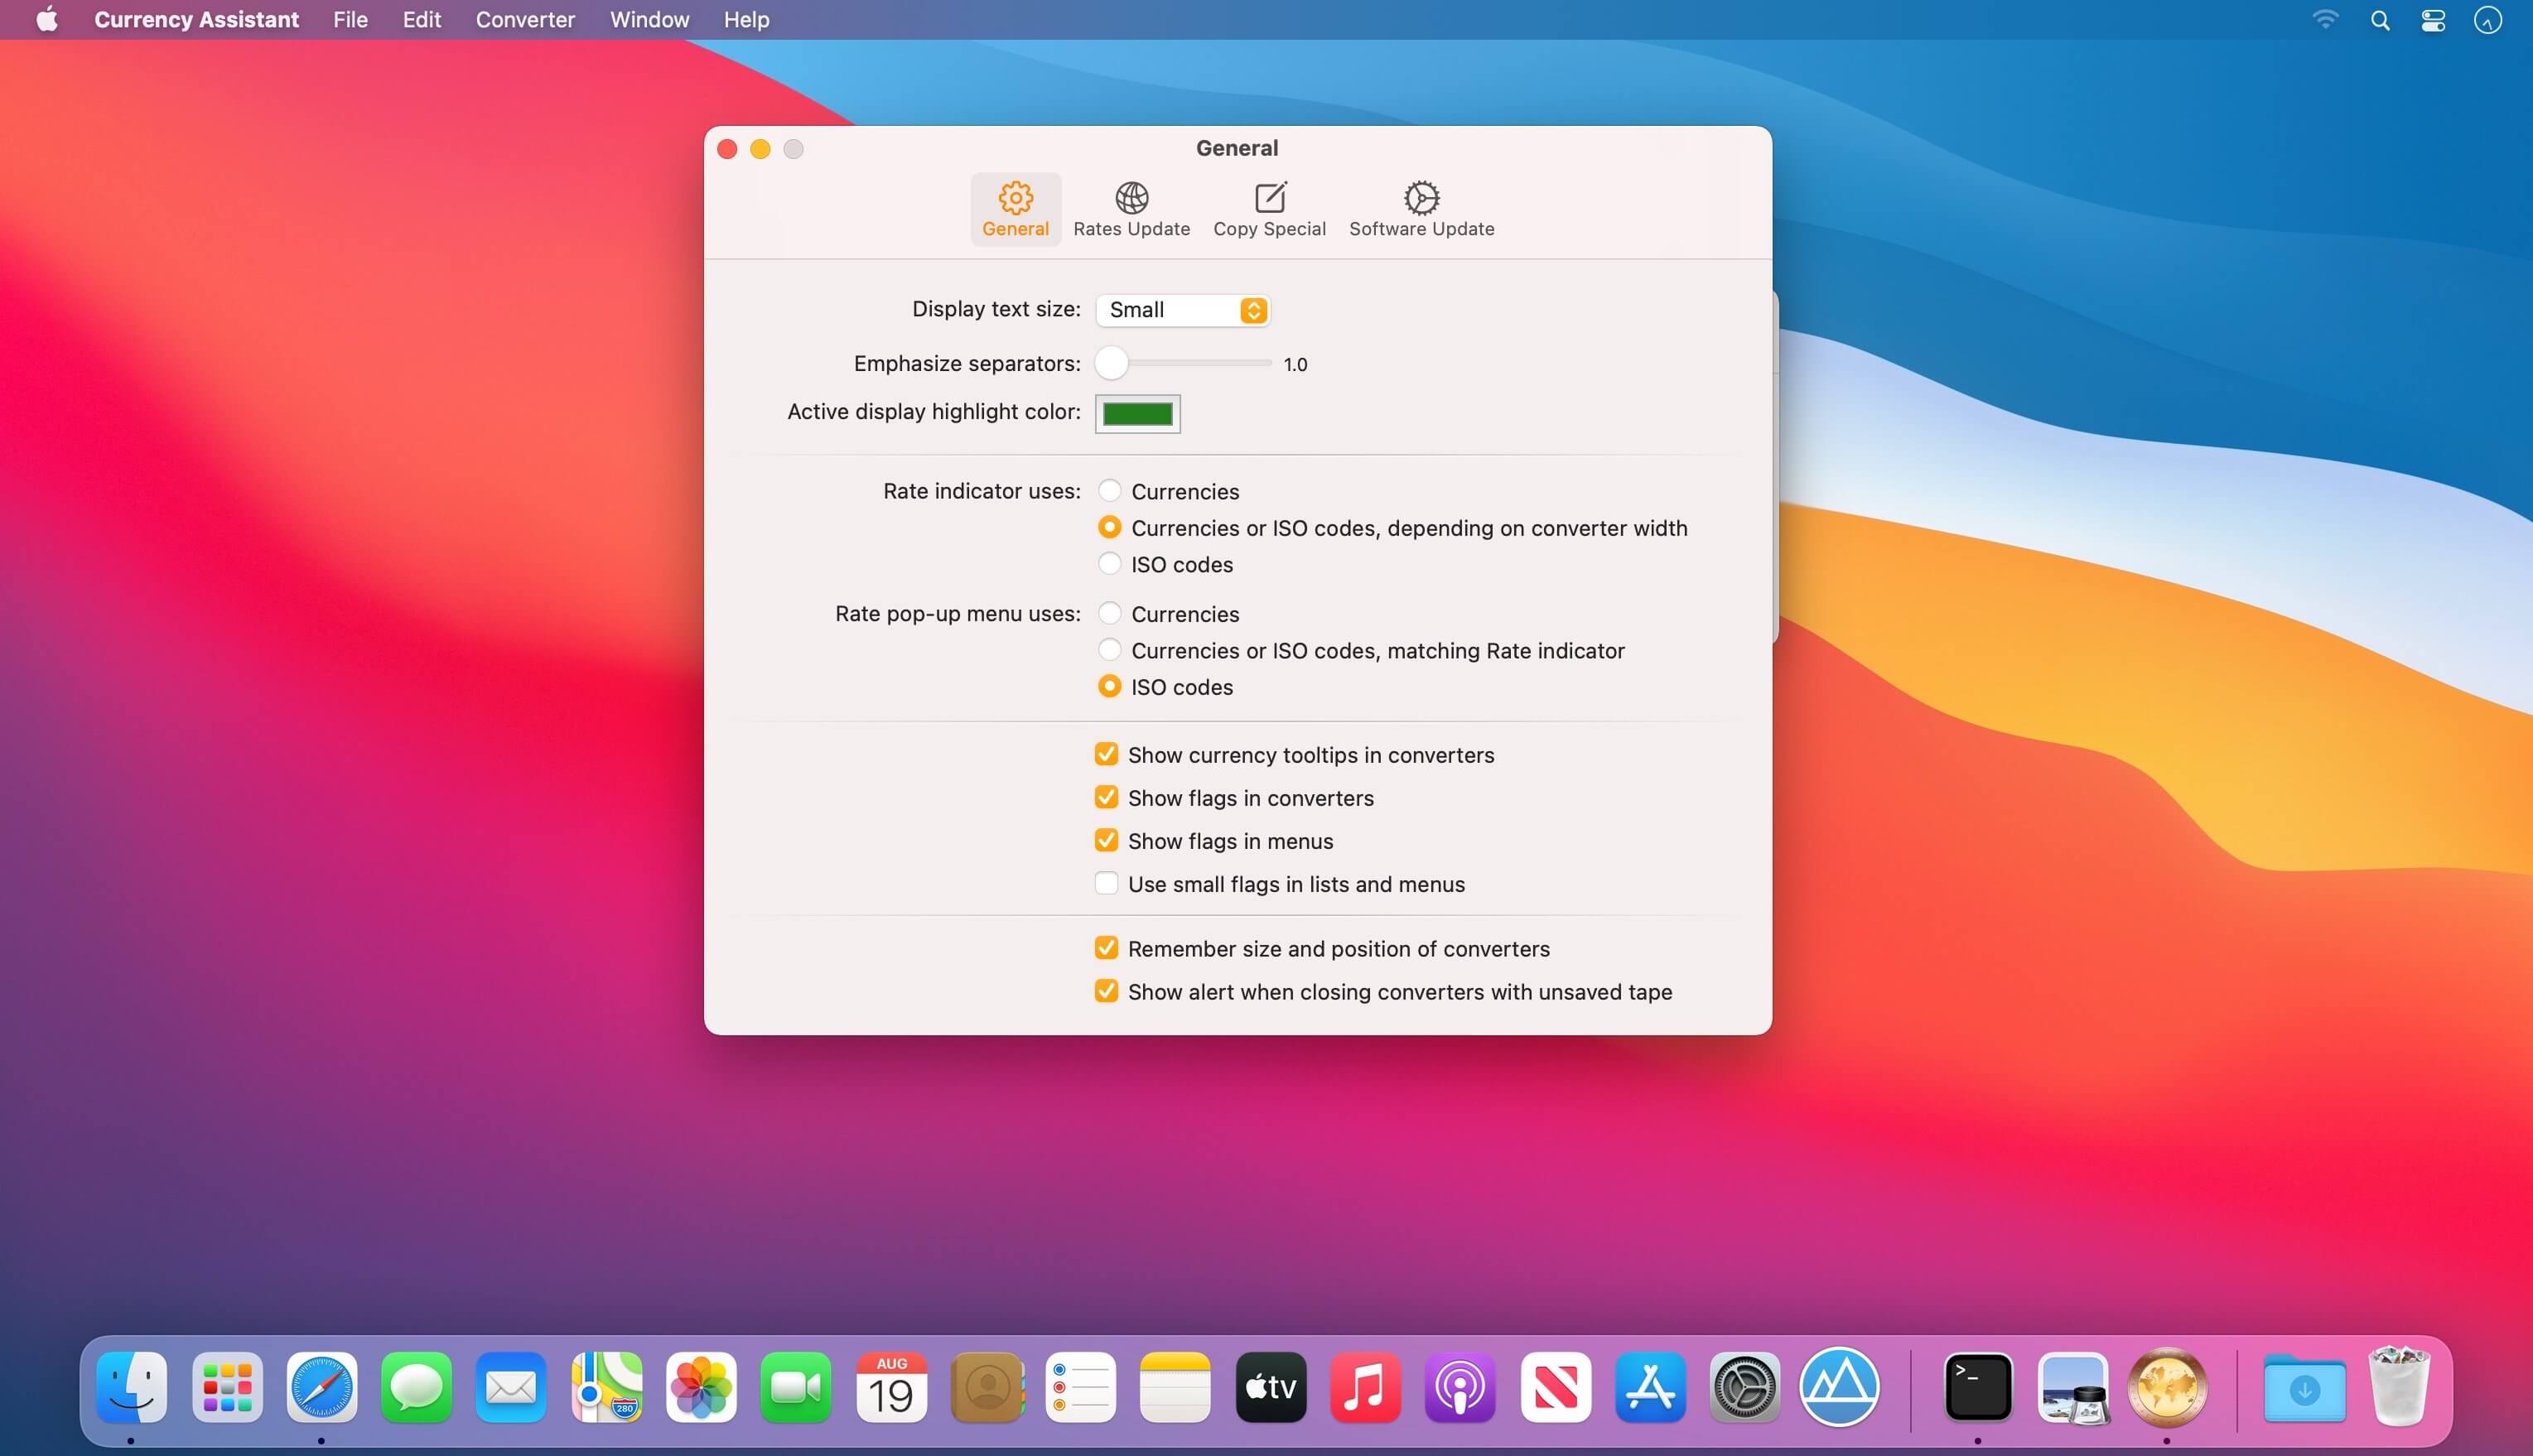Viewport: 2533px width, 1456px height.
Task: Open App Store from the Dock
Action: click(1650, 1387)
